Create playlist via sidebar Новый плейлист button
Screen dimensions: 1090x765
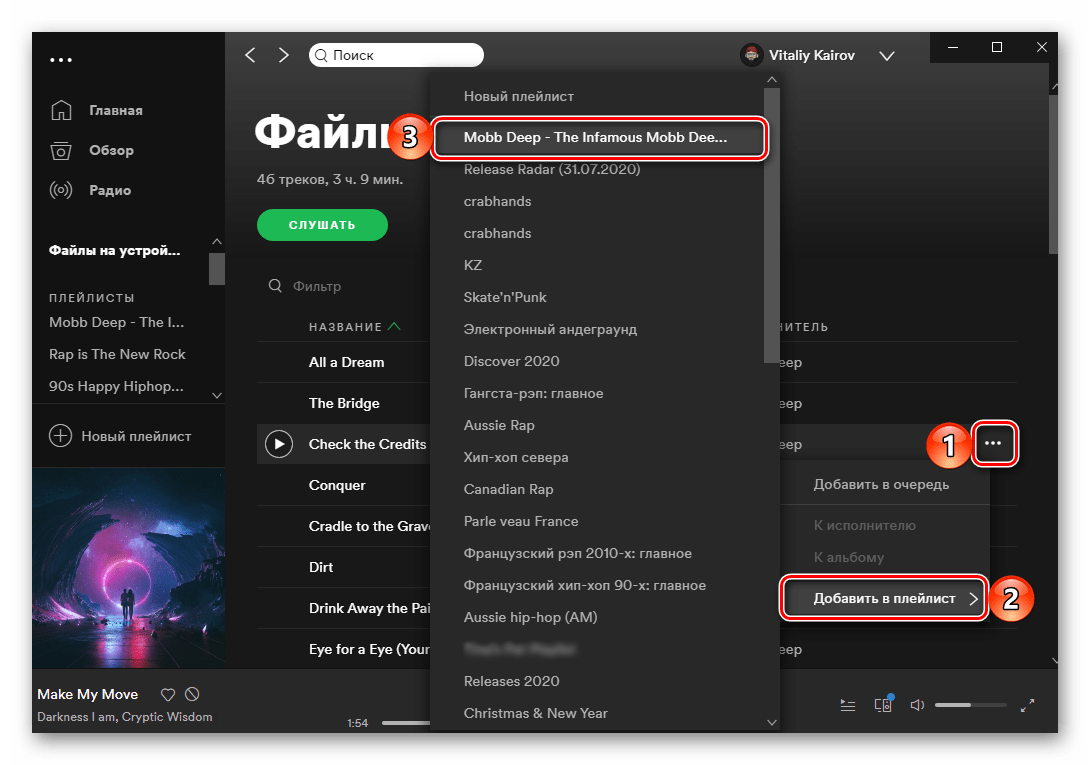point(120,436)
